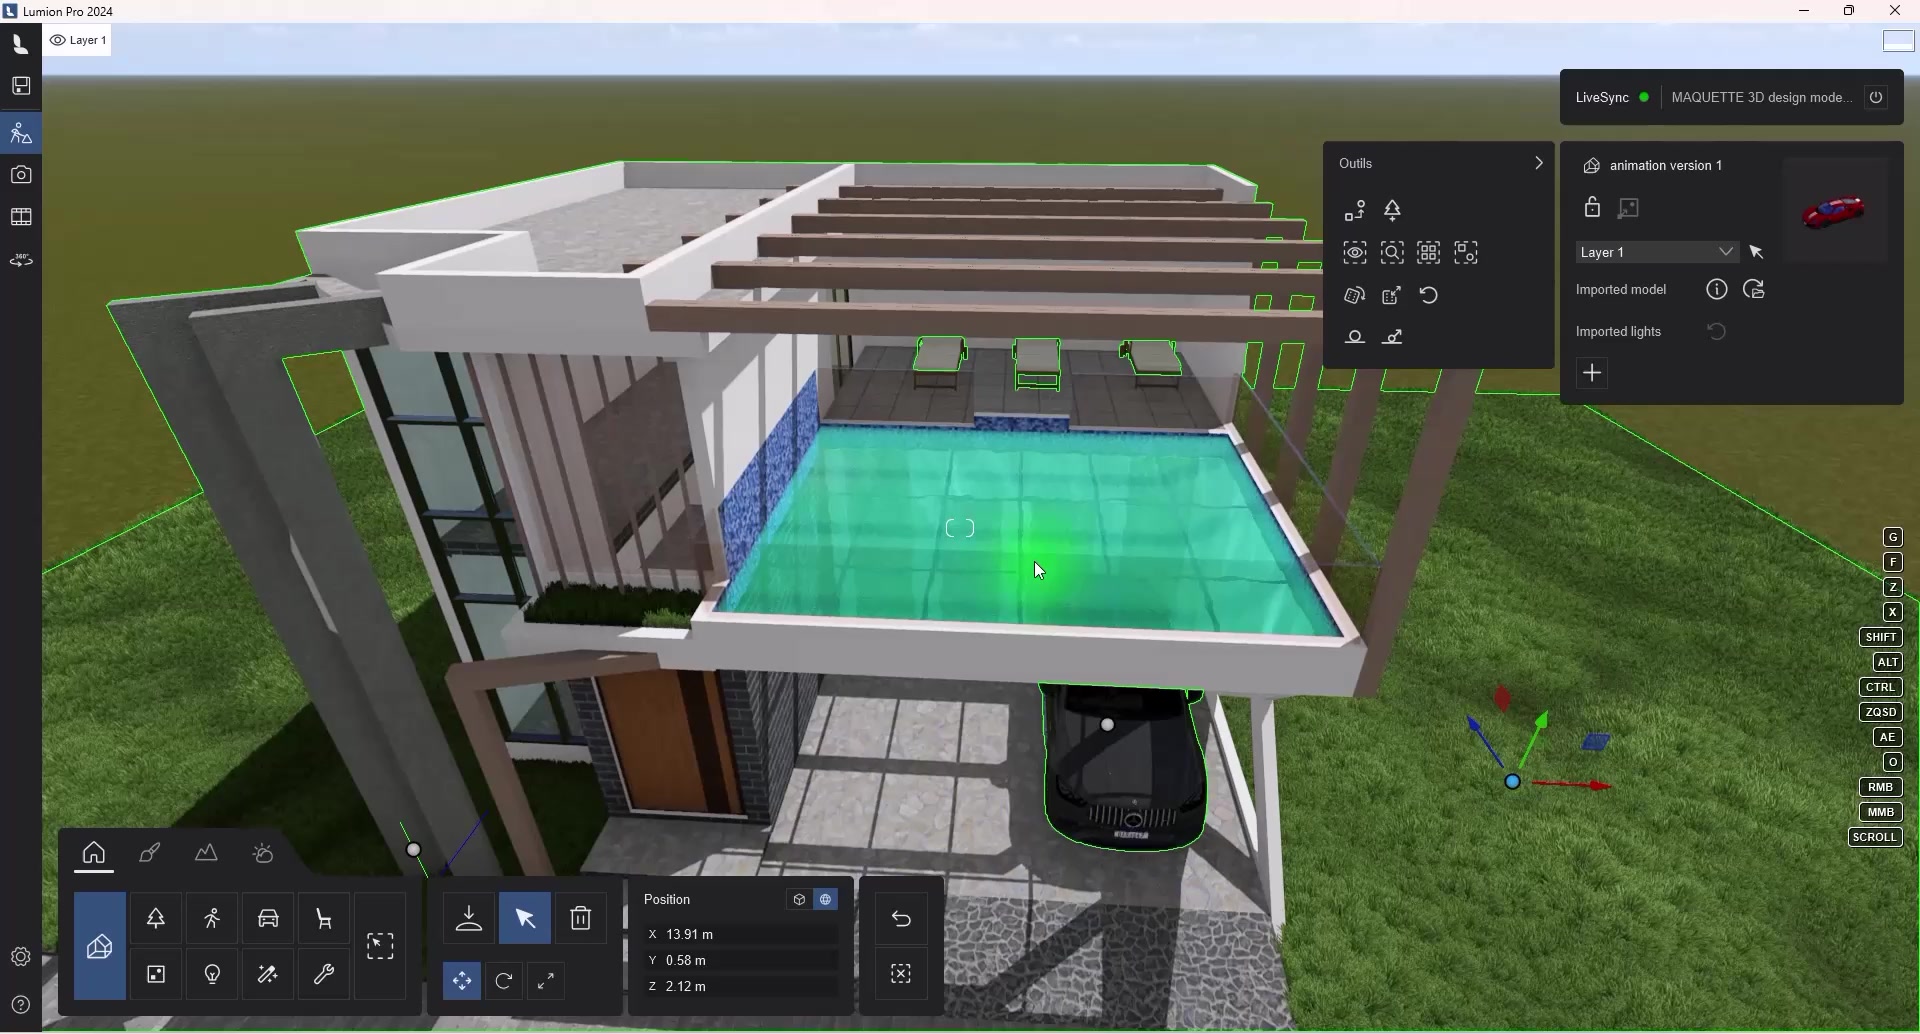Select the Objects home tab
Viewport: 1920px width, 1034px height.
tap(94, 854)
